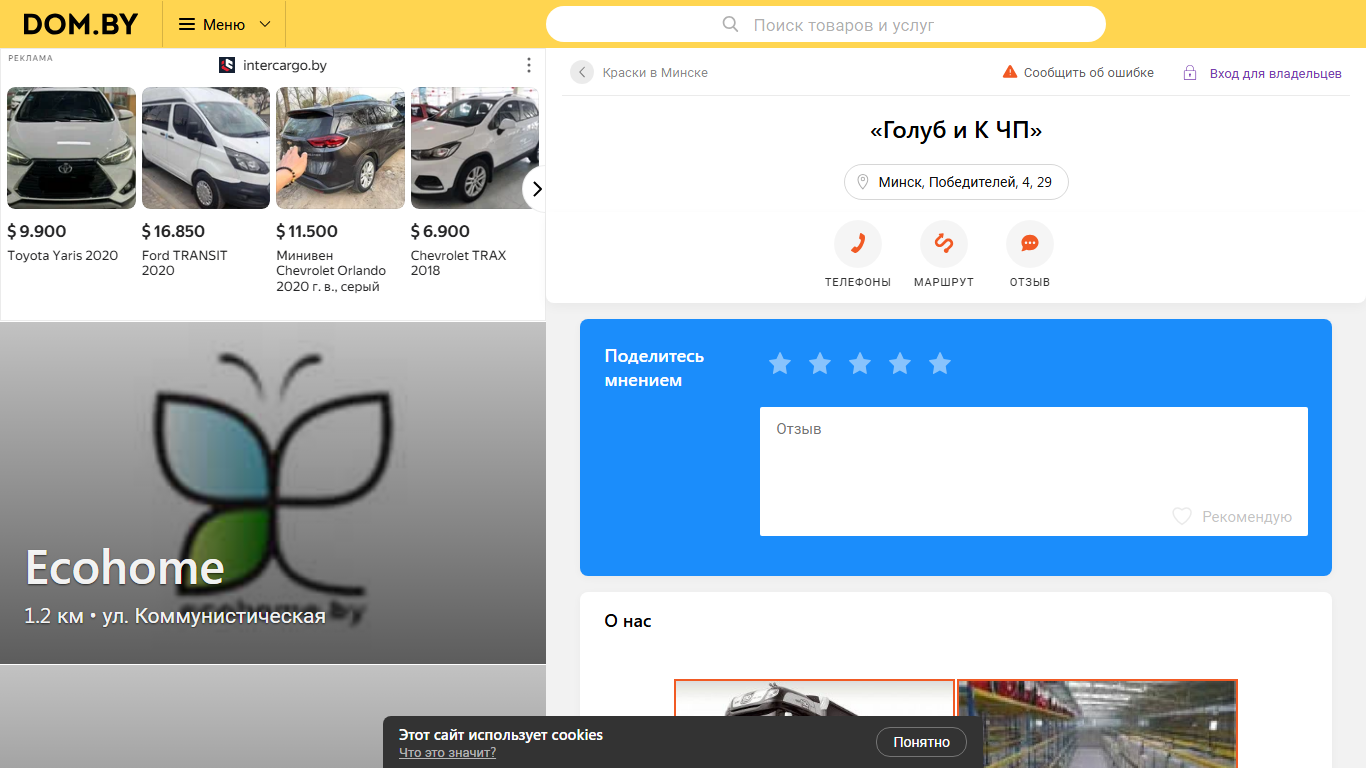Open the ad options three-dot menu
Viewport: 1366px width, 768px height.
(529, 65)
